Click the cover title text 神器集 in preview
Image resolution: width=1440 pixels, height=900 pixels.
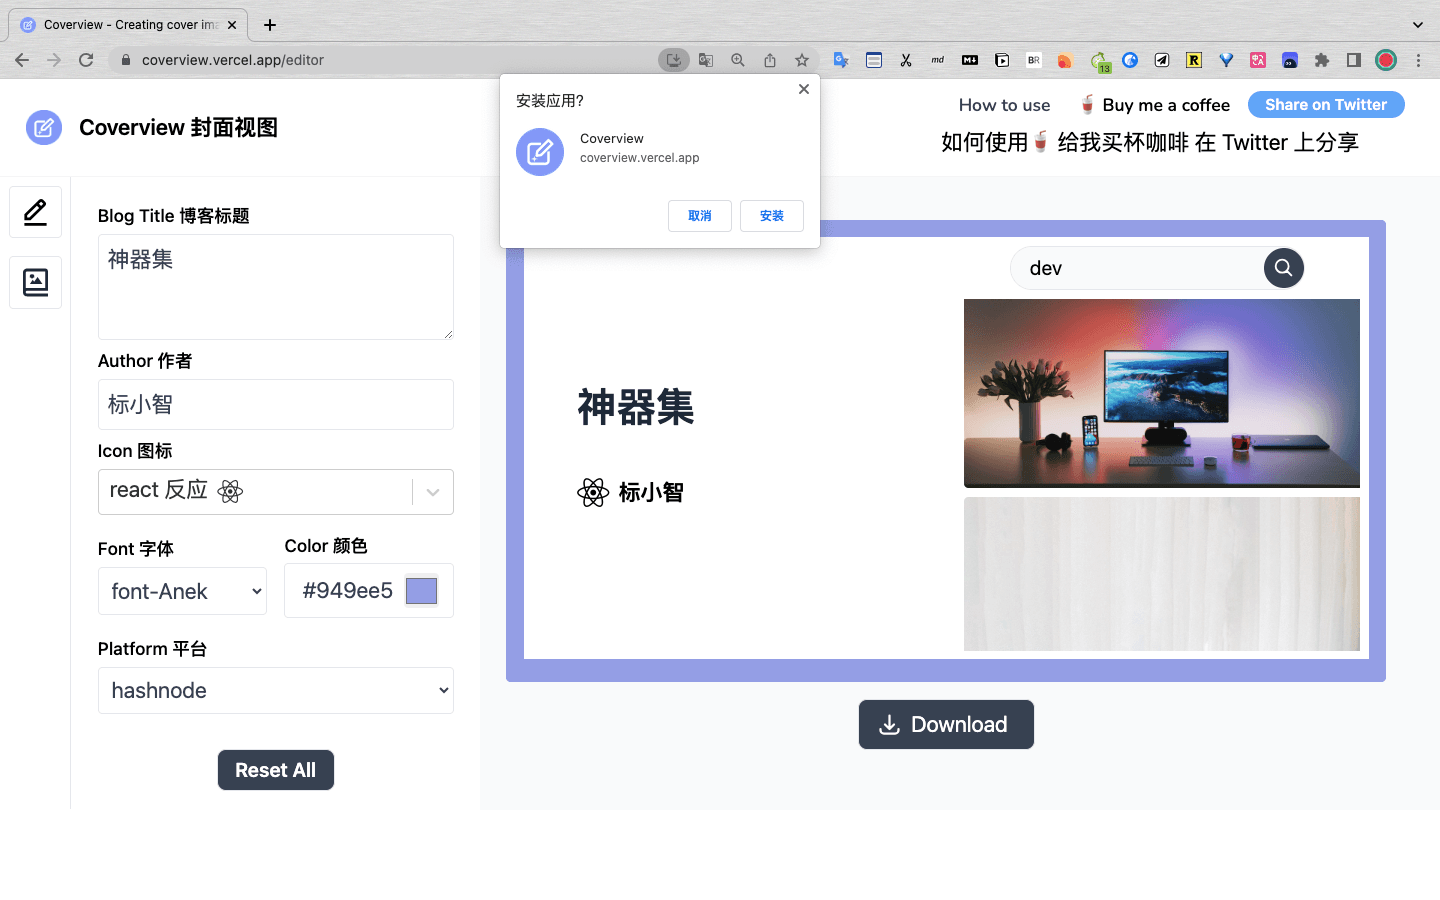(x=636, y=407)
